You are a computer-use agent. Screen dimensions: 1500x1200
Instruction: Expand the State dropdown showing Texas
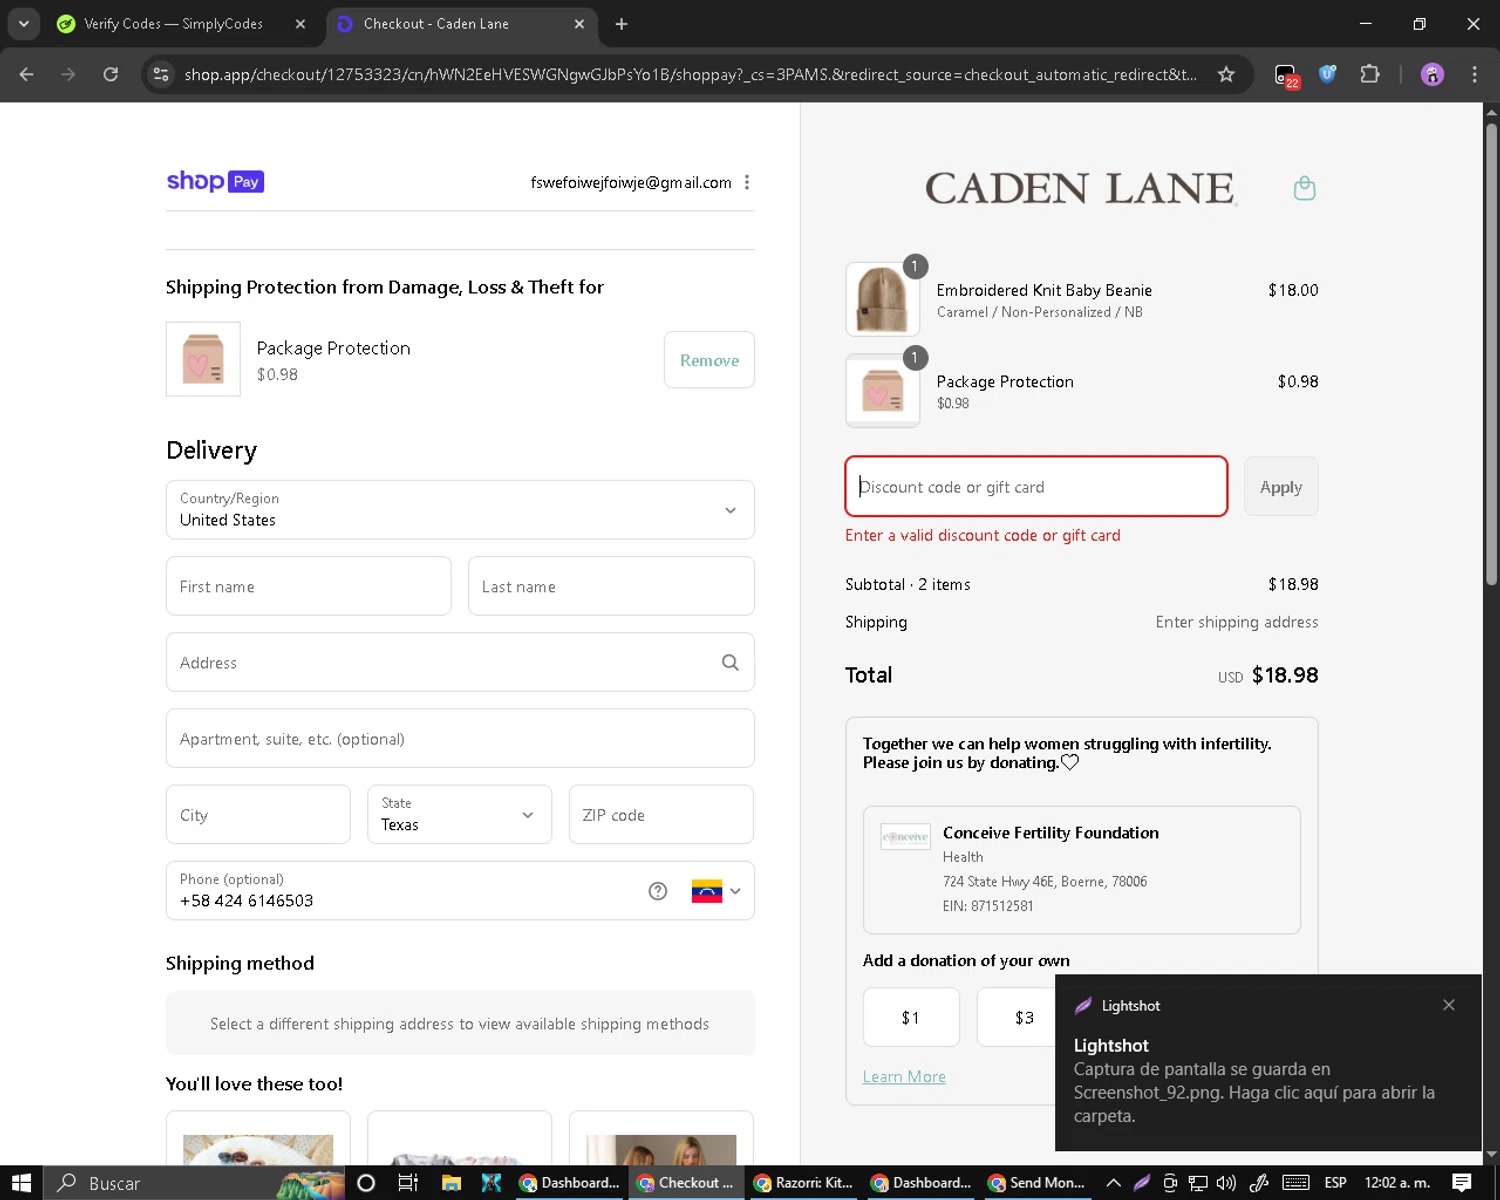click(459, 814)
